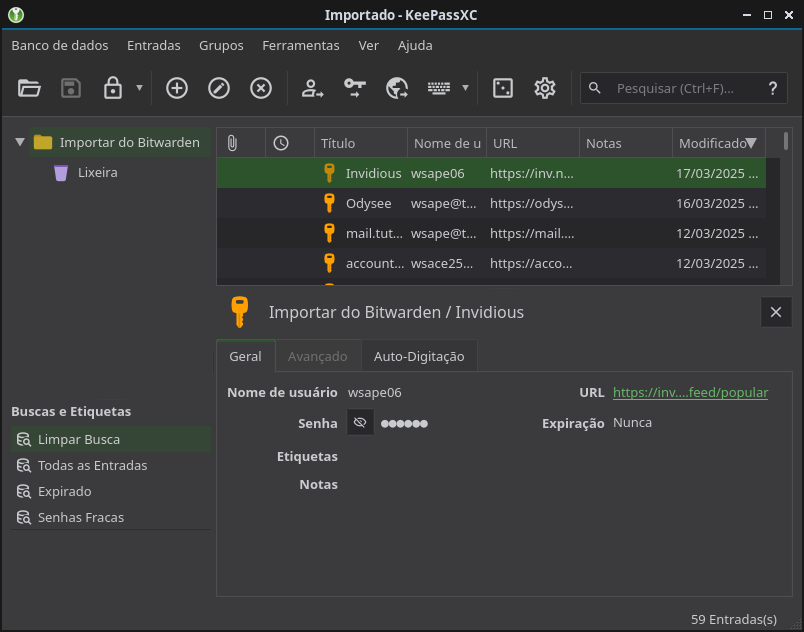Screen dimensions: 804x632
Task: Toggle password visibility eye icon
Action: pos(360,422)
